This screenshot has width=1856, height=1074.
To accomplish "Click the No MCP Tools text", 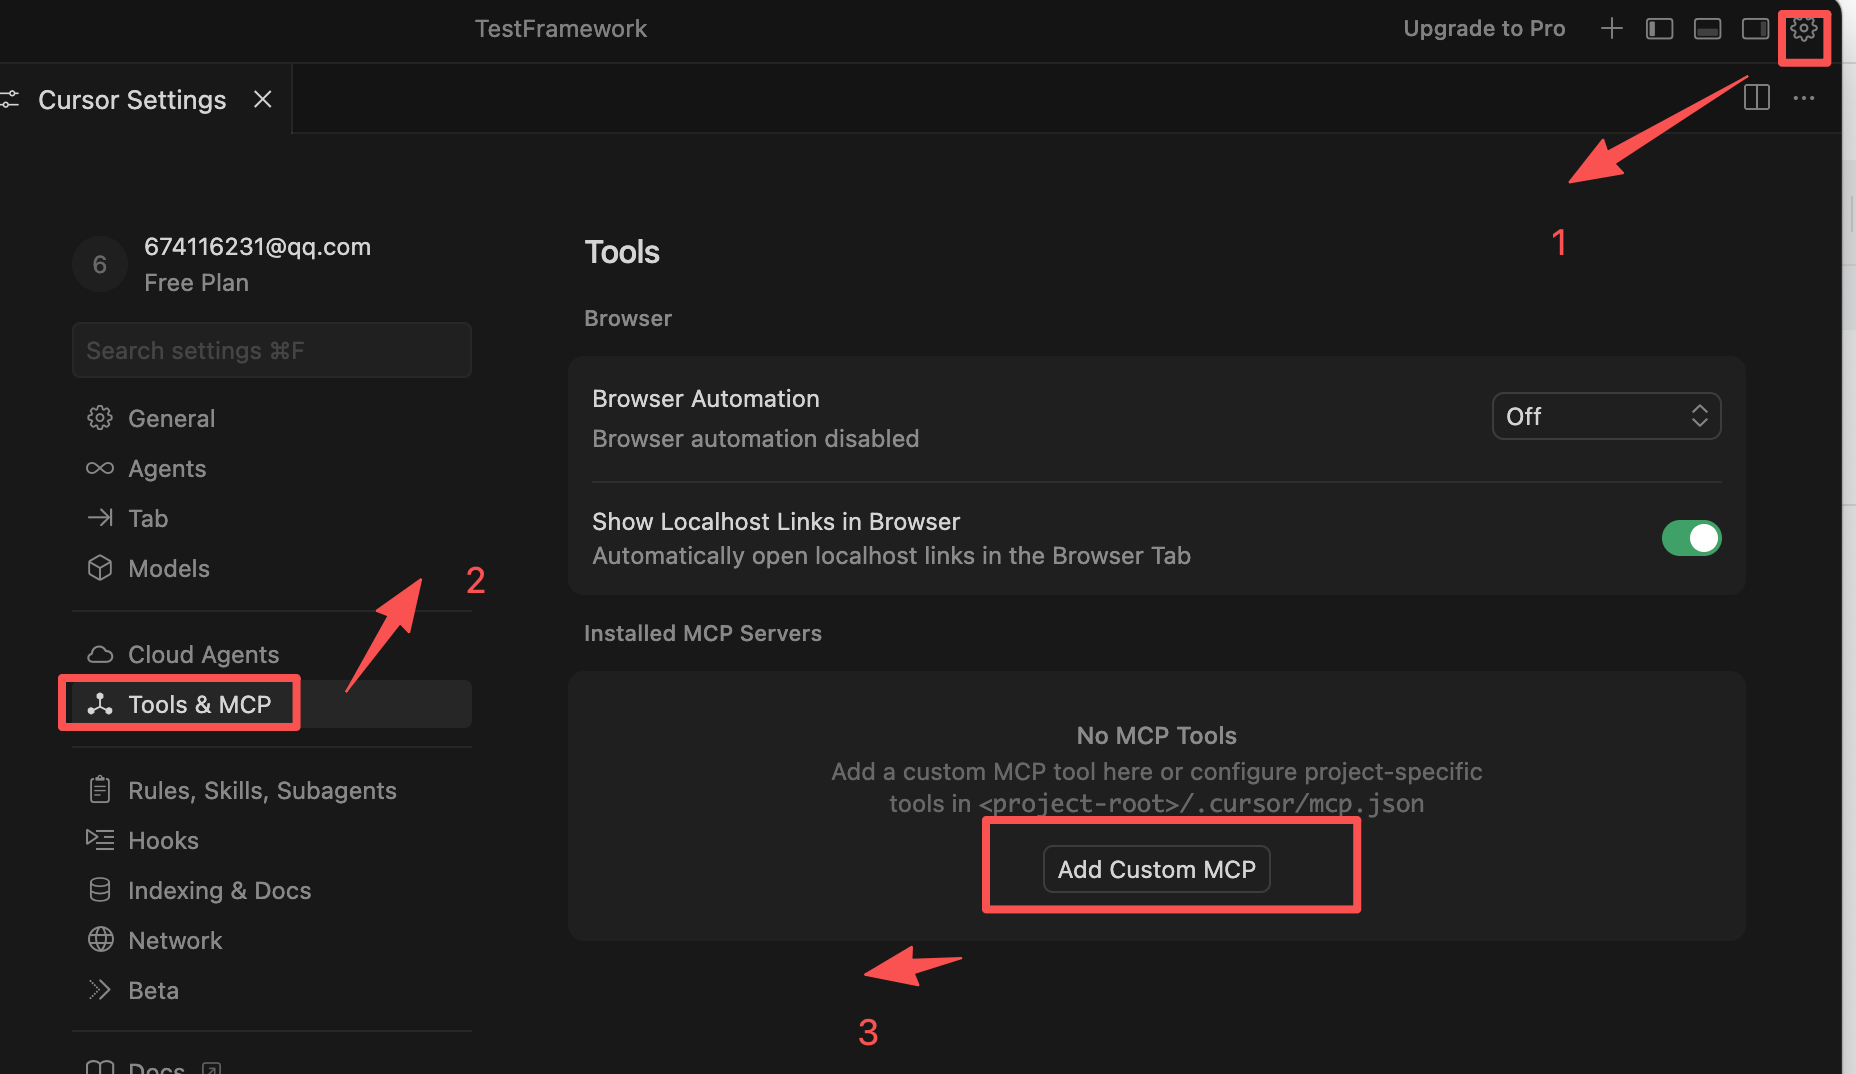I will [1157, 736].
